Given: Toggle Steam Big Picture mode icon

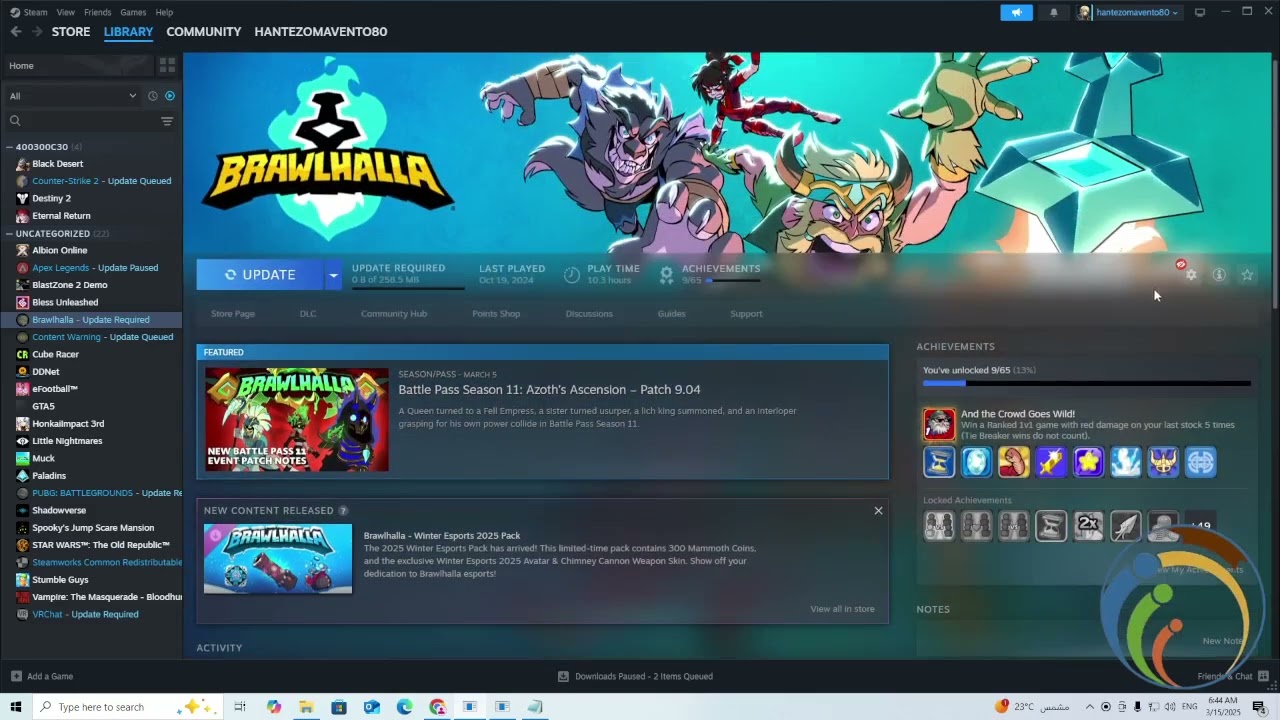Looking at the screenshot, I should [x=1200, y=12].
